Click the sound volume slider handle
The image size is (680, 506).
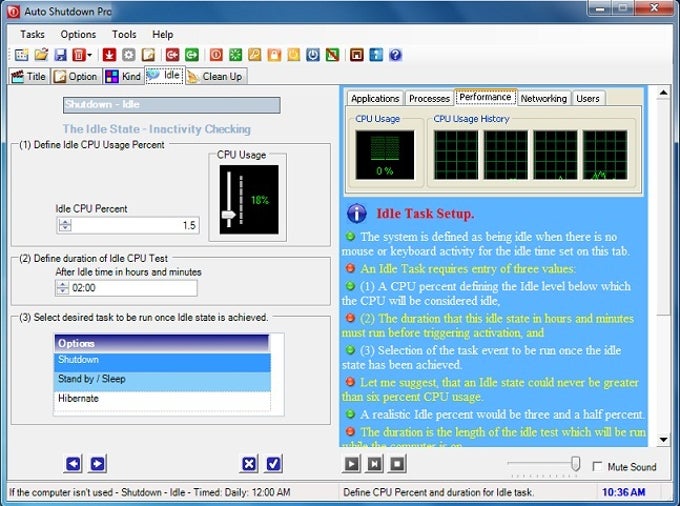point(575,464)
